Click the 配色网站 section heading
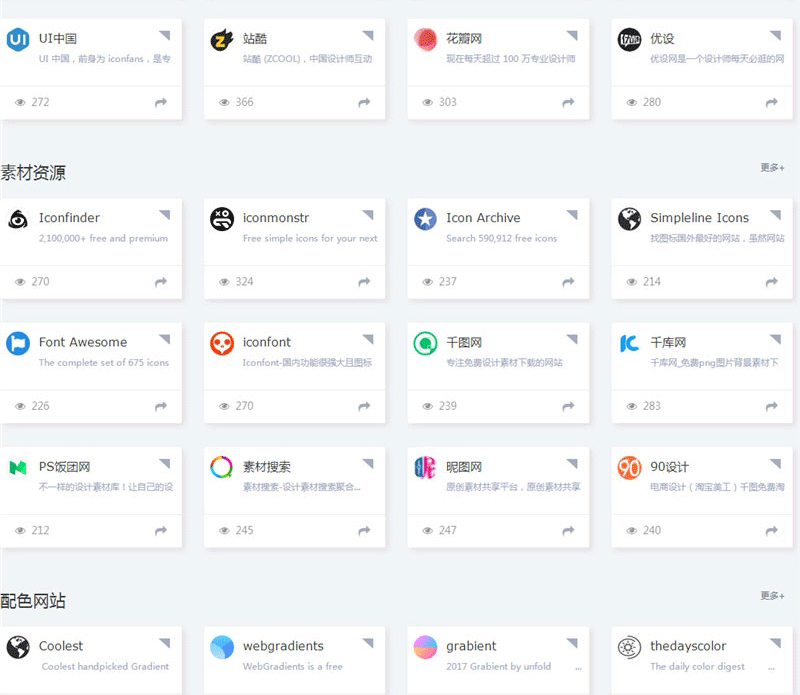Image resolution: width=800 pixels, height=695 pixels. pos(33,601)
